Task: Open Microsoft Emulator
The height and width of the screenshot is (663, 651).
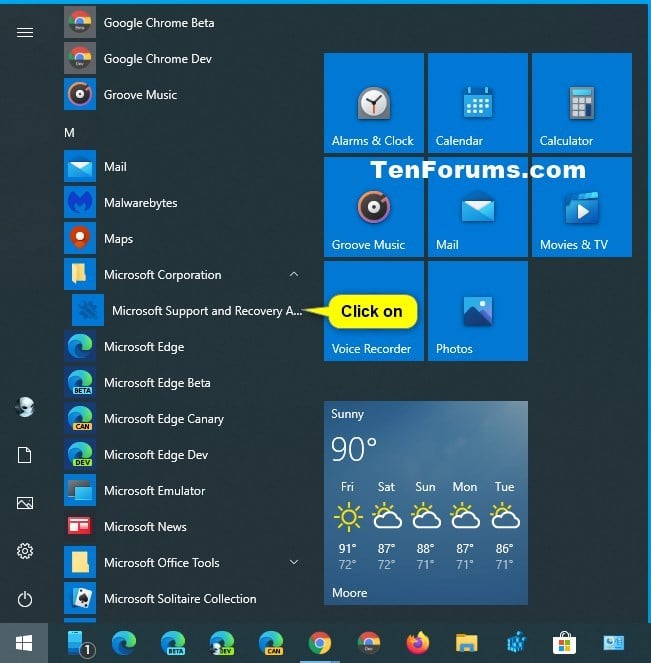Action: click(x=184, y=490)
